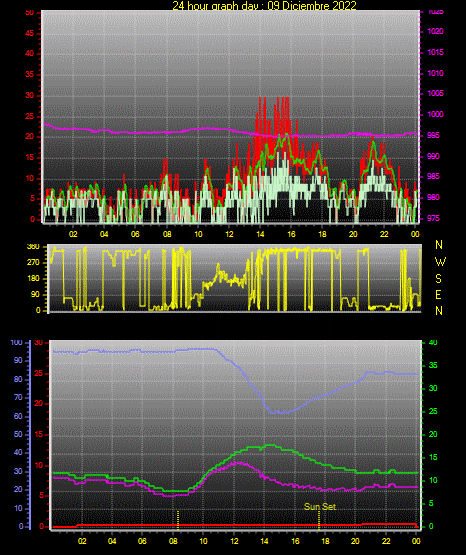Click the blue 60 humidity axis label

pyautogui.click(x=18, y=416)
